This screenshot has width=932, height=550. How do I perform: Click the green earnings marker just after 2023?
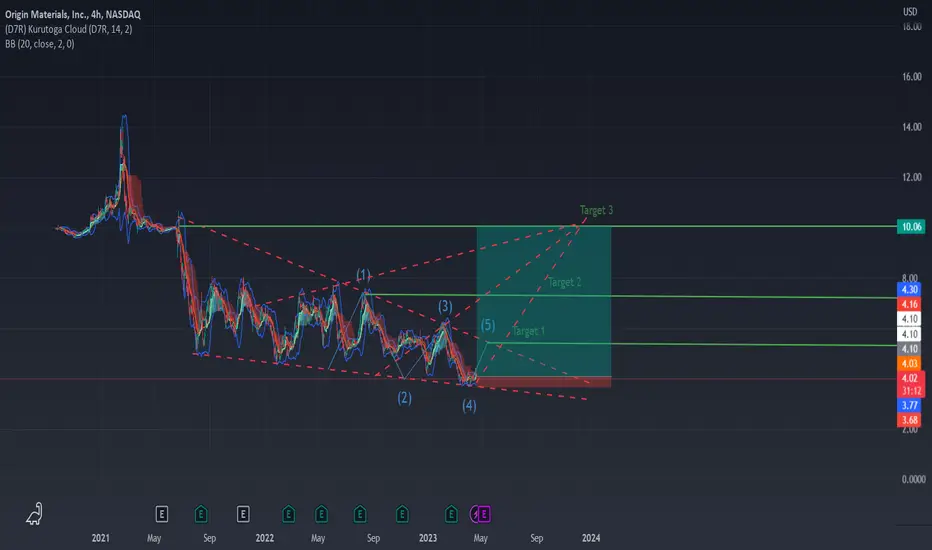[x=451, y=514]
